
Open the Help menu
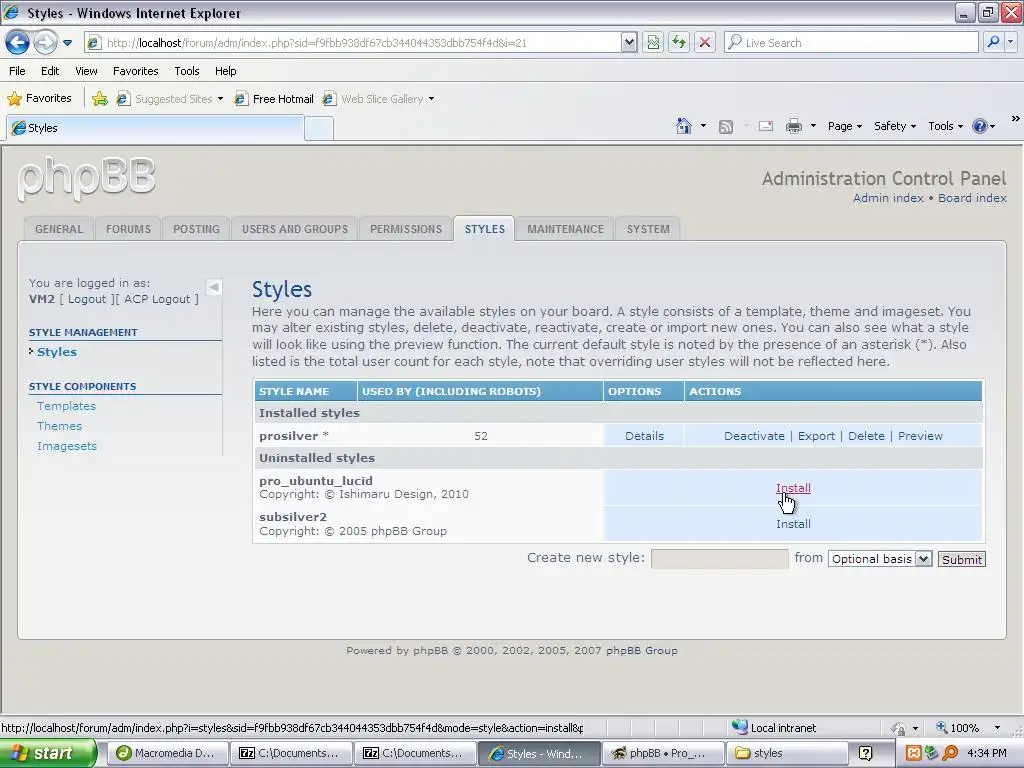225,71
